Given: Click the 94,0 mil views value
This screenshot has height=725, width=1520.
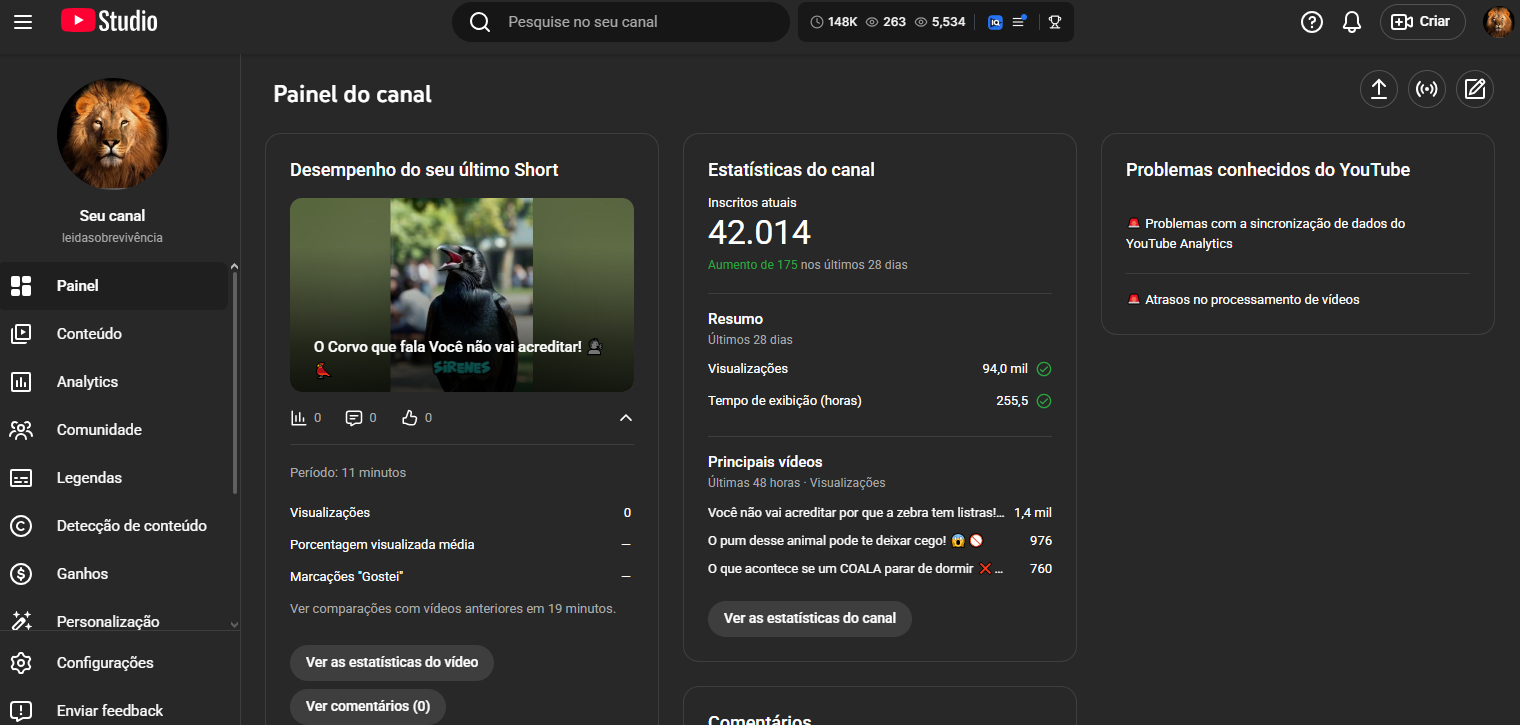Looking at the screenshot, I should pyautogui.click(x=1005, y=369).
